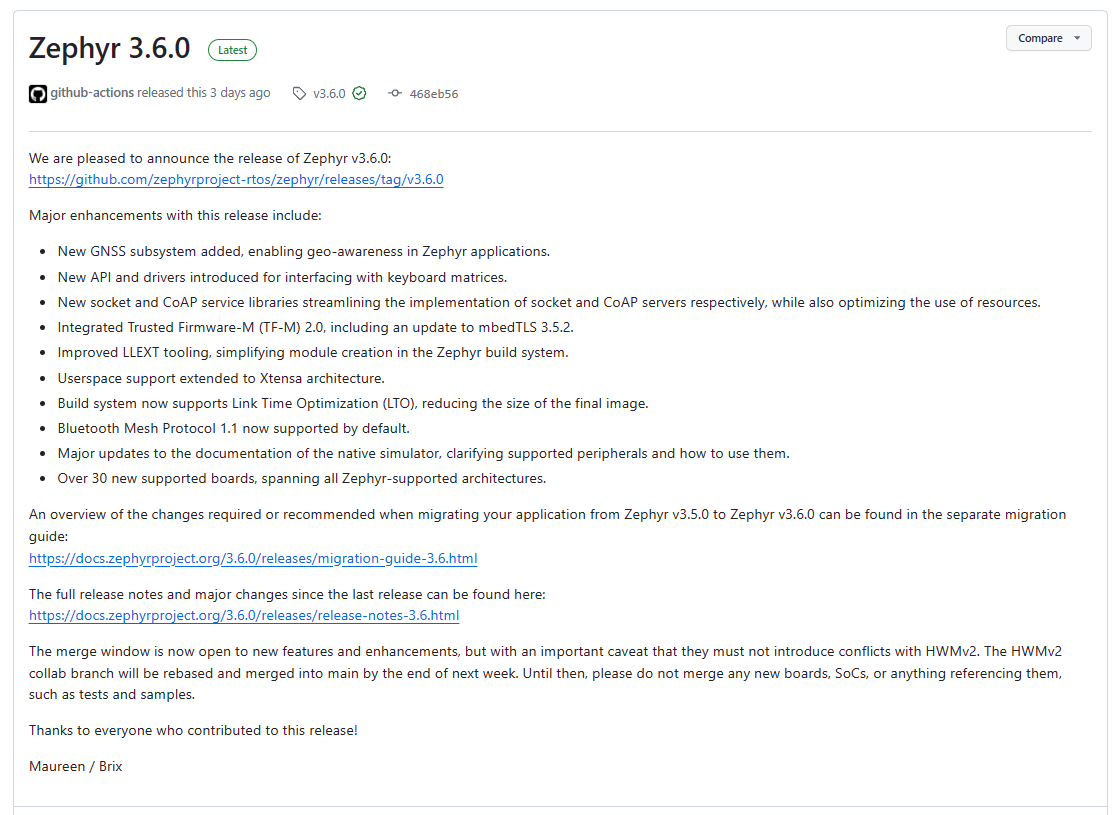Open the github-actions author link
1115x815 pixels.
coord(92,92)
